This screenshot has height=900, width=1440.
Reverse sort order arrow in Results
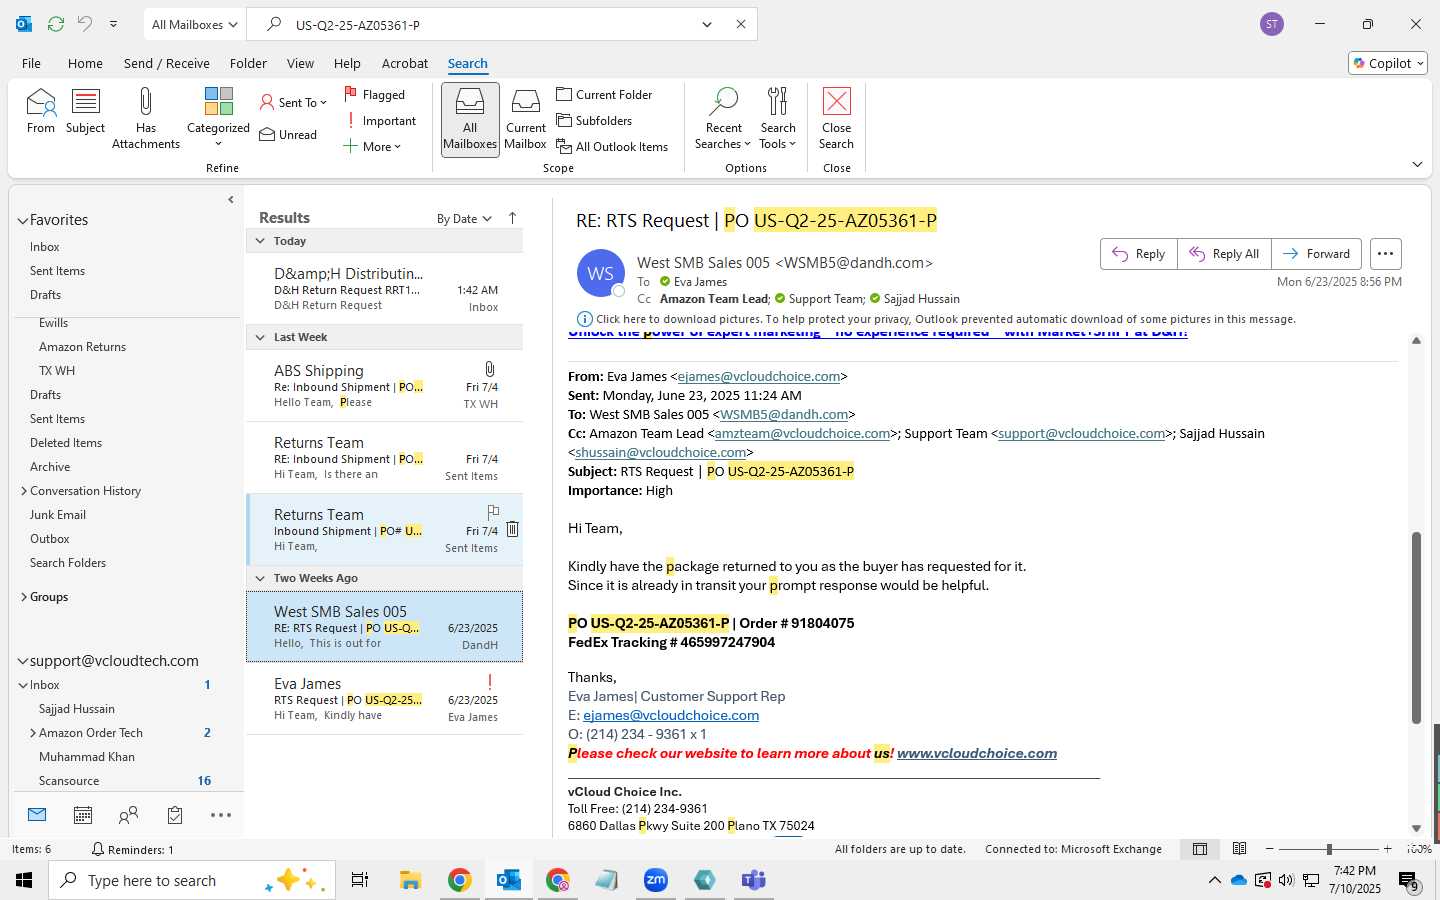513,218
